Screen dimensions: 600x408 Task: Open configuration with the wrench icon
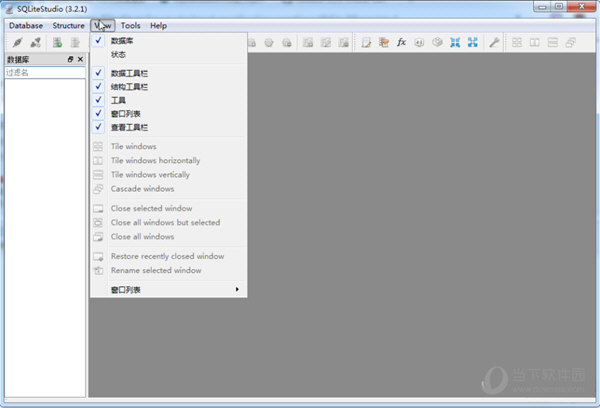click(x=494, y=42)
